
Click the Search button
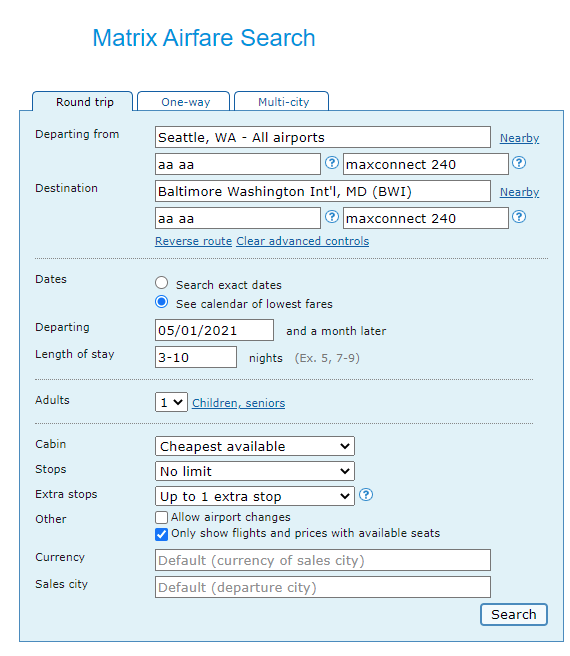[x=514, y=615]
